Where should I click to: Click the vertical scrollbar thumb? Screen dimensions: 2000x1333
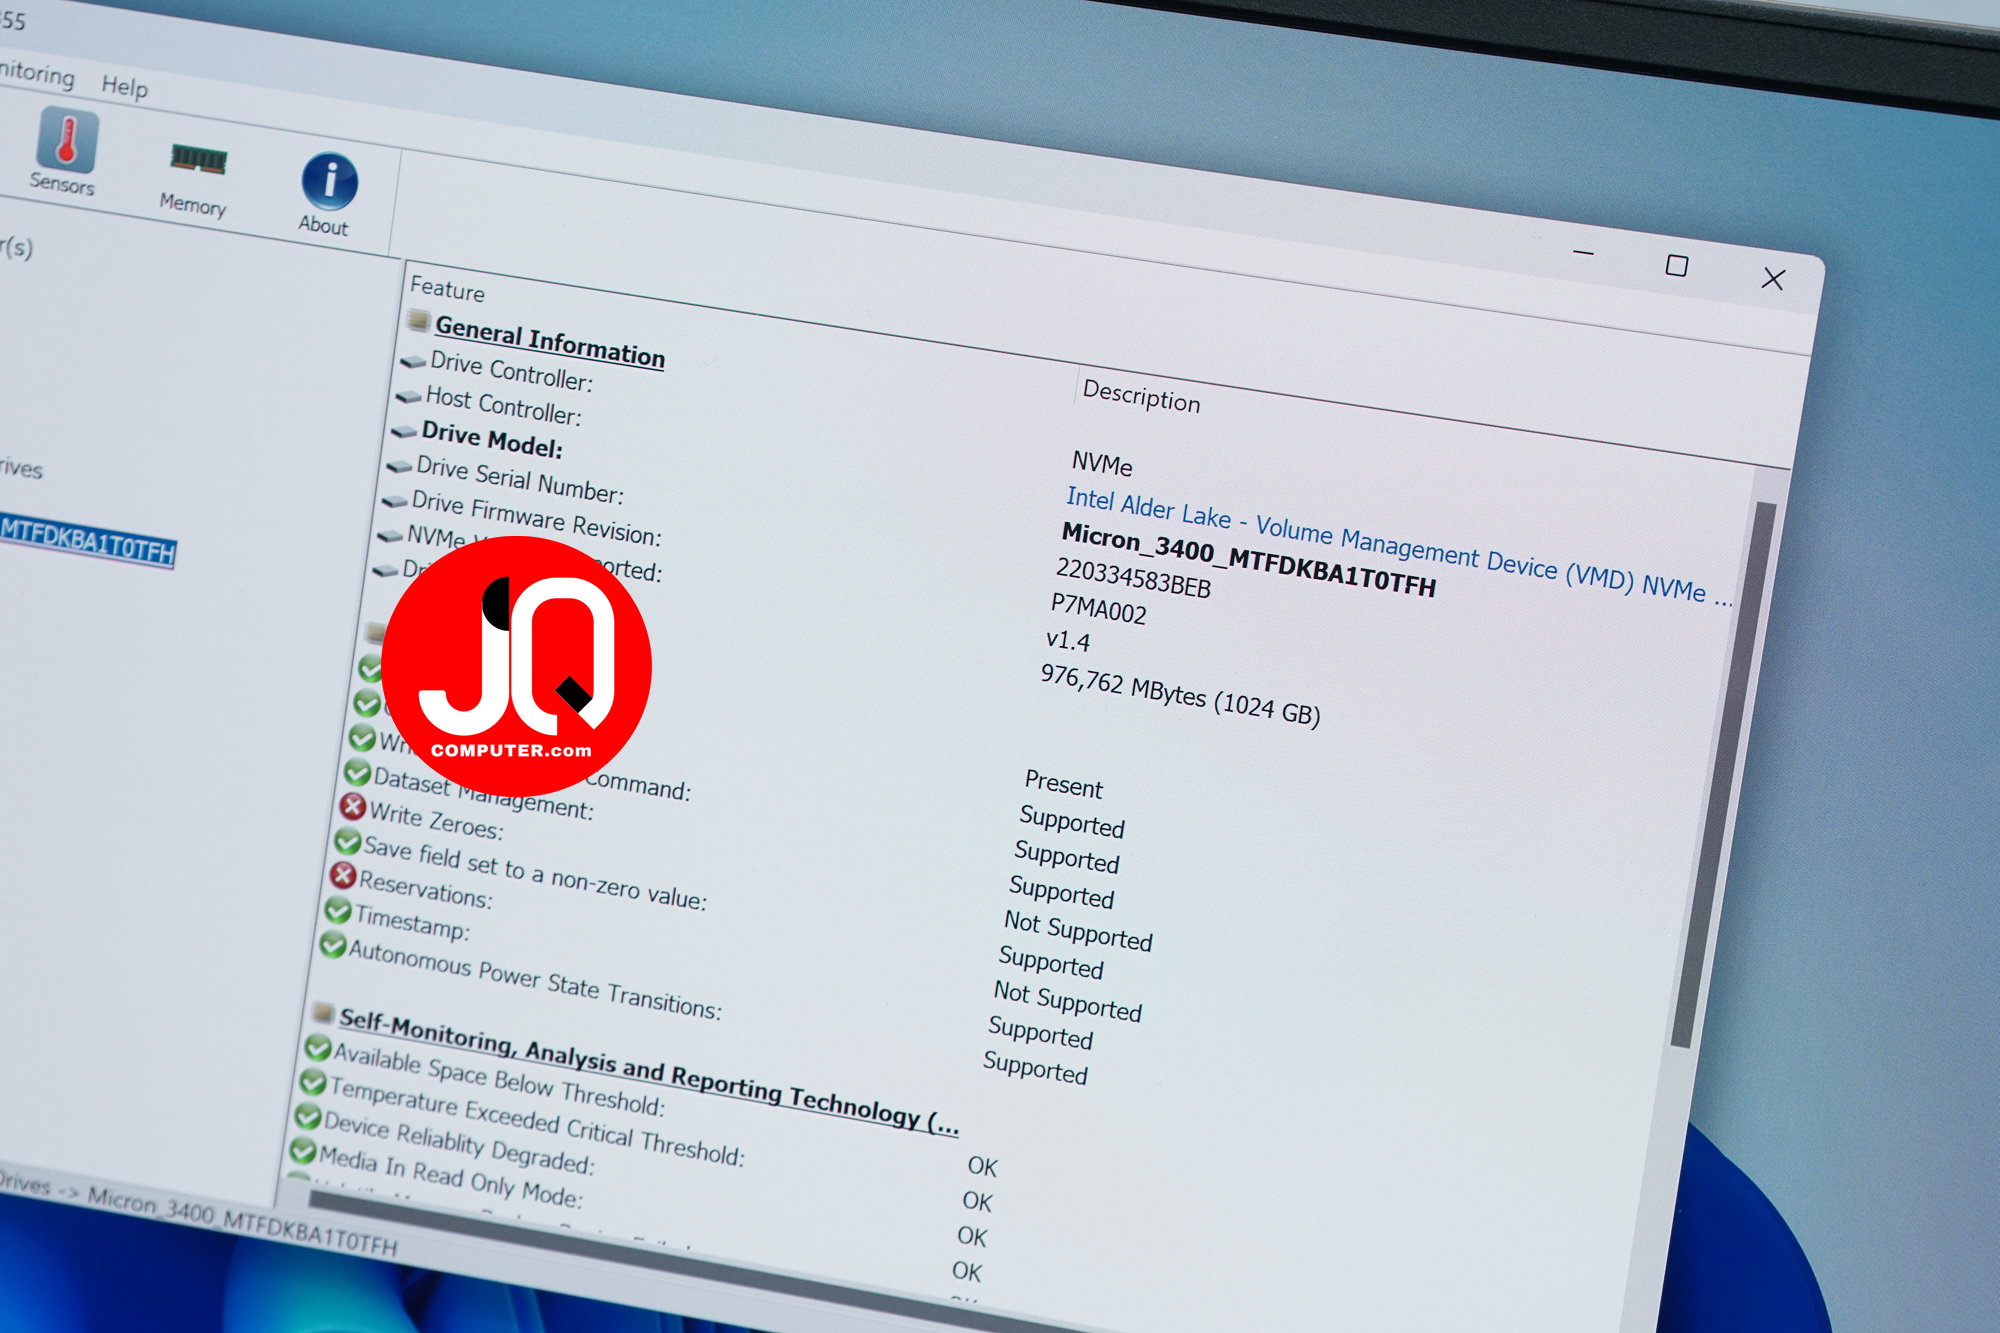(x=1723, y=774)
